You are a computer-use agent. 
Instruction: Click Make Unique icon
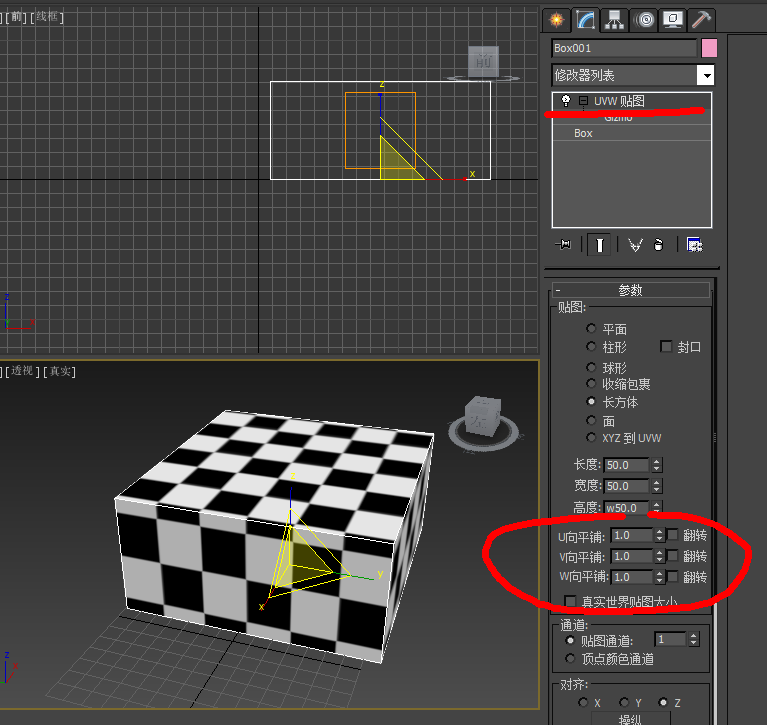pos(635,245)
